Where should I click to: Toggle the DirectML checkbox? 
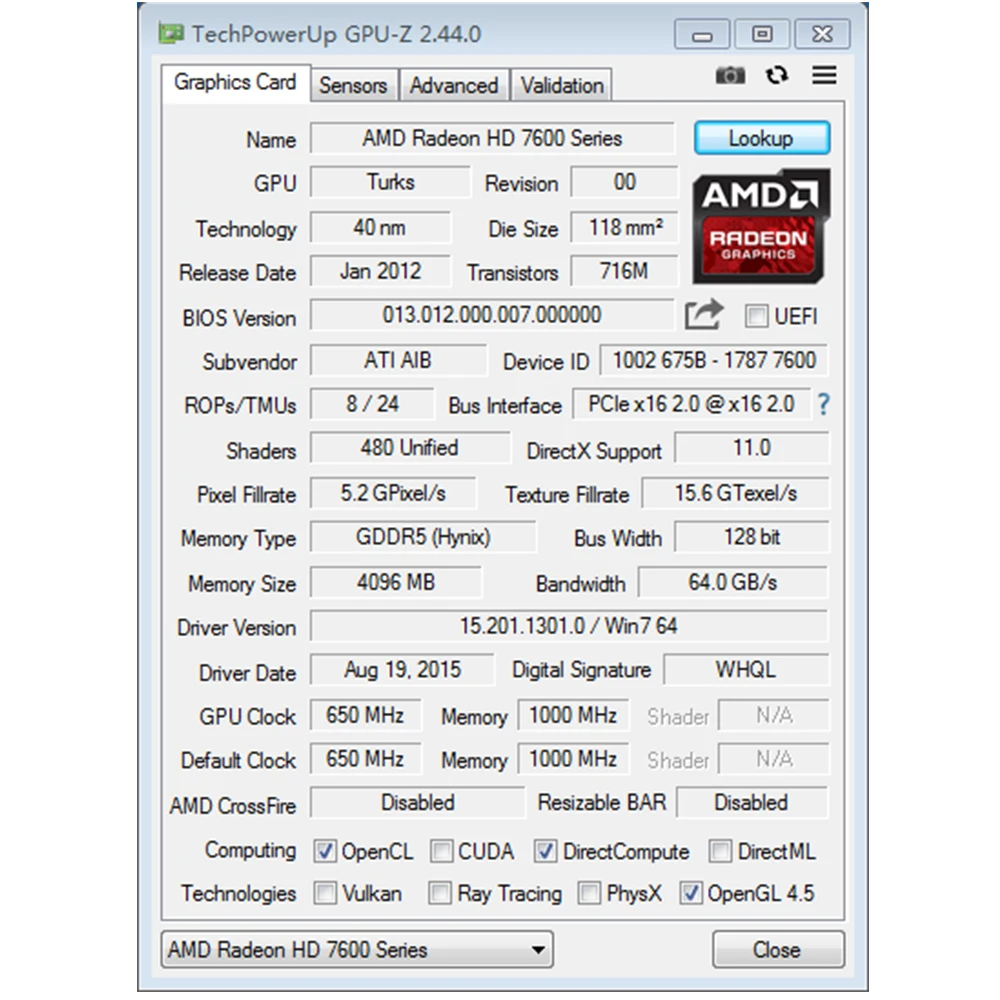tap(720, 851)
